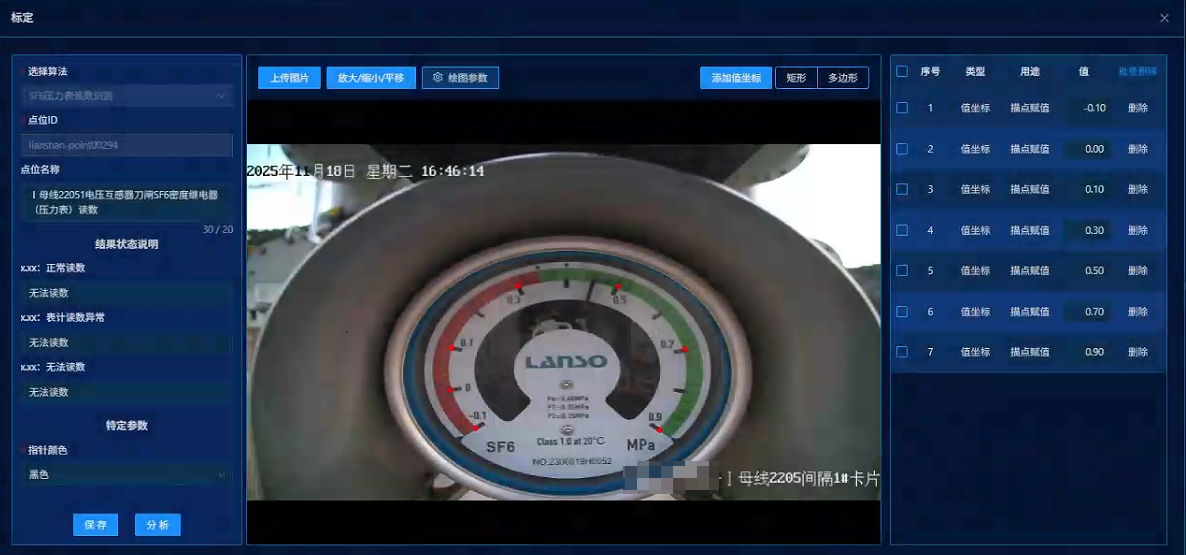Select the header select-all checkbox
Screen dimensions: 1186x555
point(902,72)
